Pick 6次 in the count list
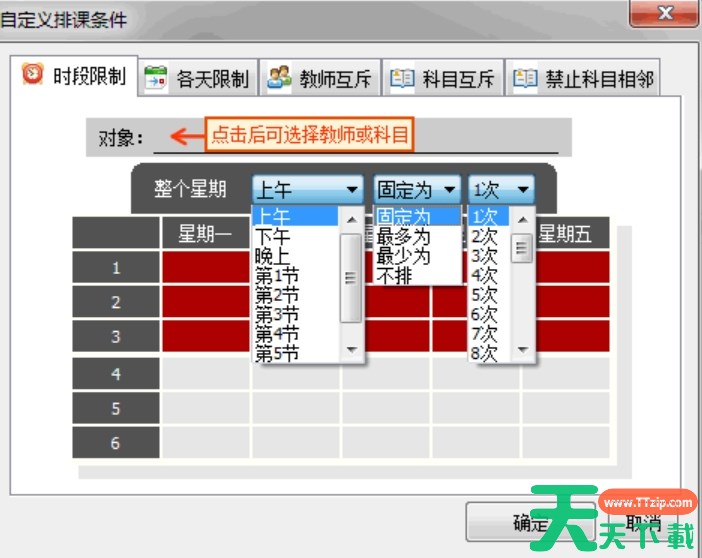702x558 pixels. point(489,315)
